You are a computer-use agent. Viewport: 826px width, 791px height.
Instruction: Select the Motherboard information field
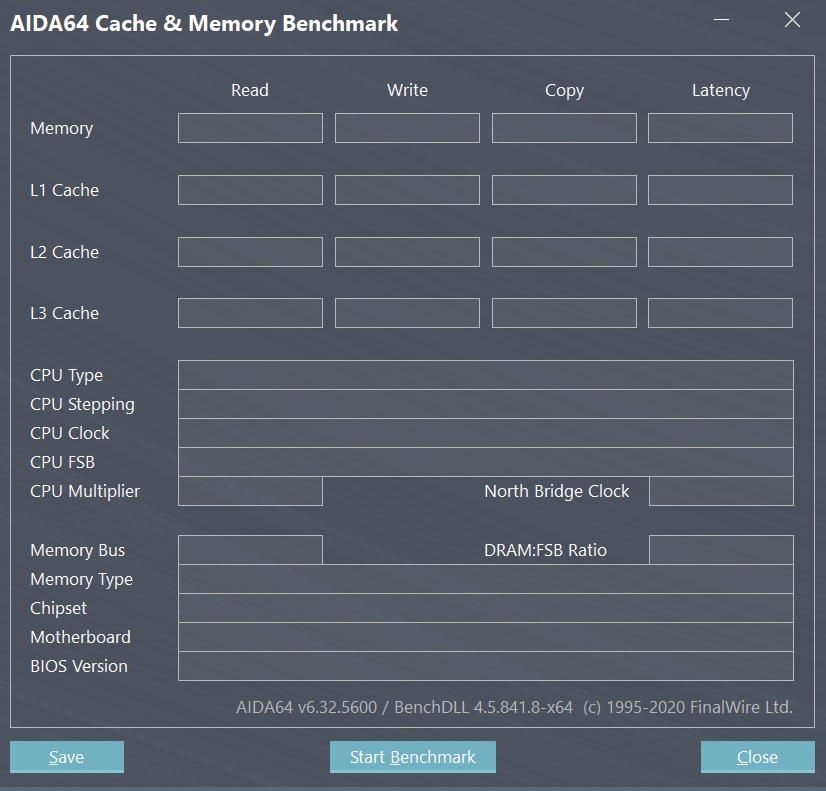click(485, 637)
